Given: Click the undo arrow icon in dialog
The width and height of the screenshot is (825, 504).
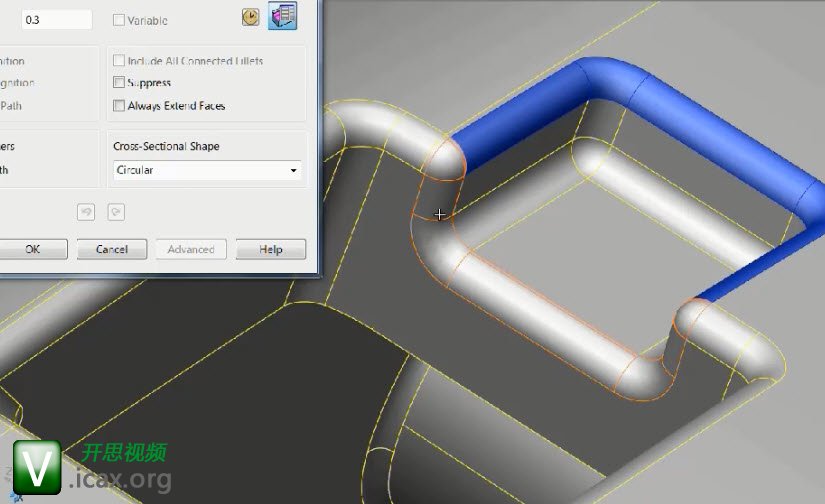Looking at the screenshot, I should pyautogui.click(x=86, y=212).
